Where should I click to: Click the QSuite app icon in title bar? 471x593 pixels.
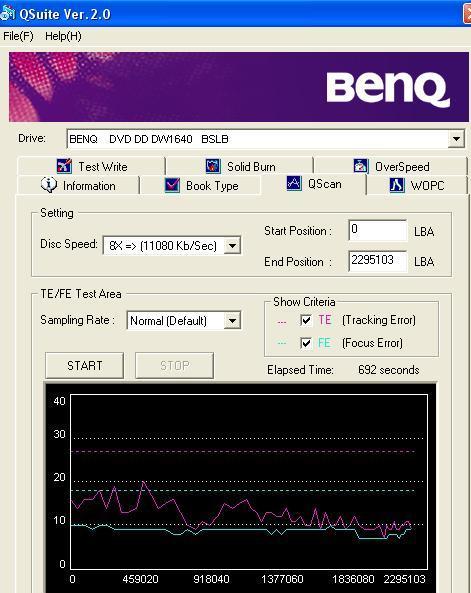pos(7,14)
